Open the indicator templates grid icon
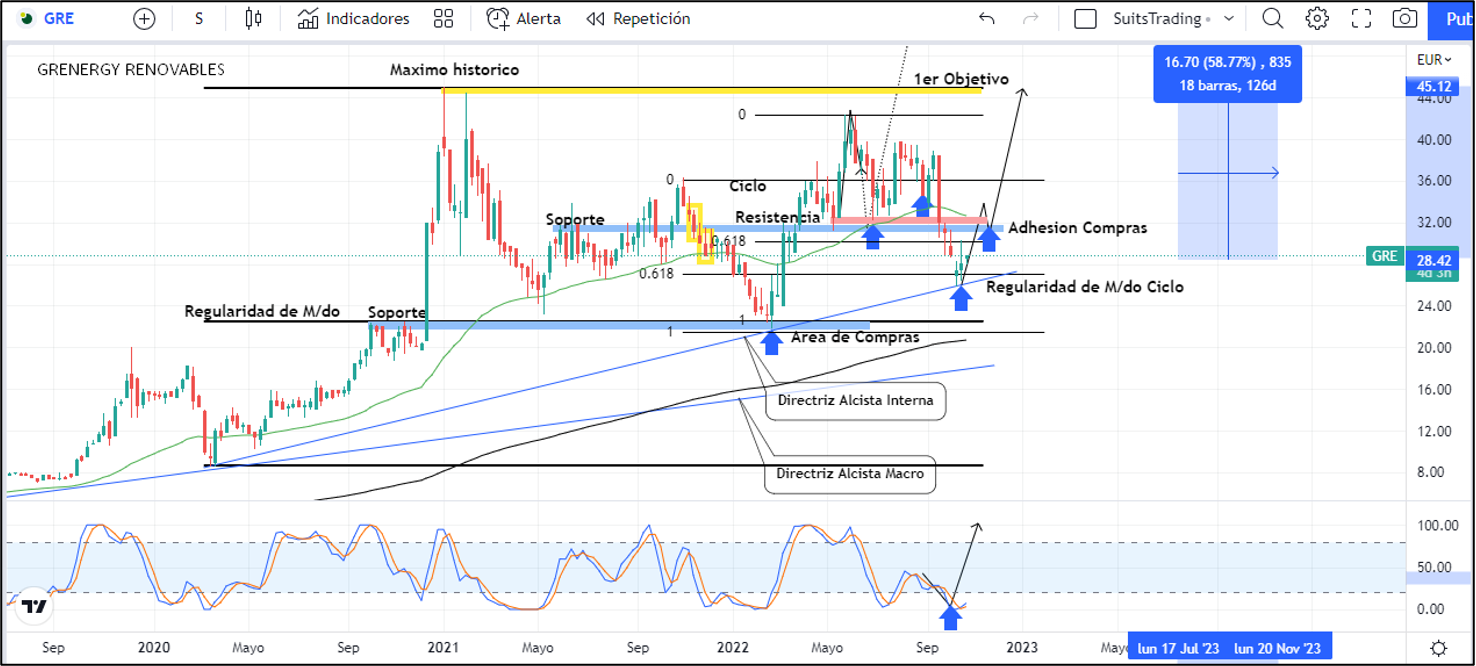1476x666 pixels. [x=443, y=19]
